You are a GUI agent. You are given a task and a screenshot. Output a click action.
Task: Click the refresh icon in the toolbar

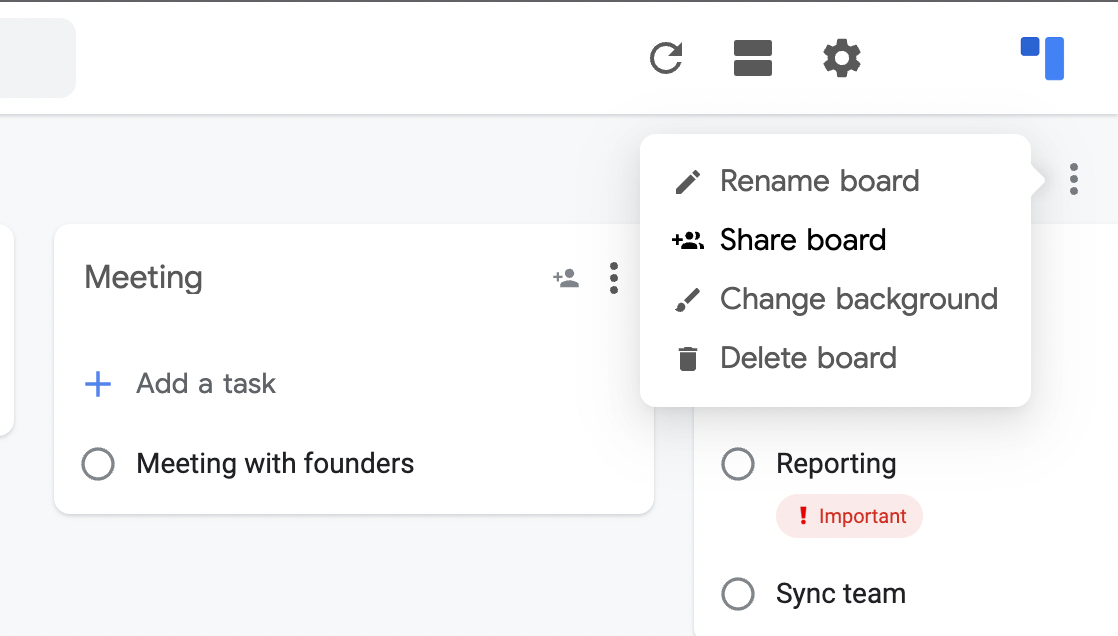coord(668,58)
